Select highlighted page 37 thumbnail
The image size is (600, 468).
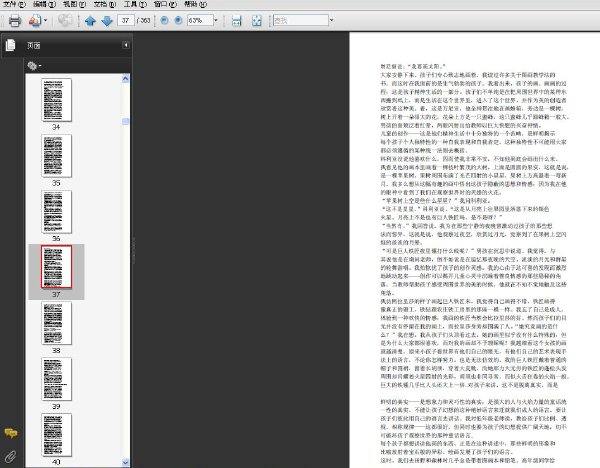pyautogui.click(x=56, y=267)
